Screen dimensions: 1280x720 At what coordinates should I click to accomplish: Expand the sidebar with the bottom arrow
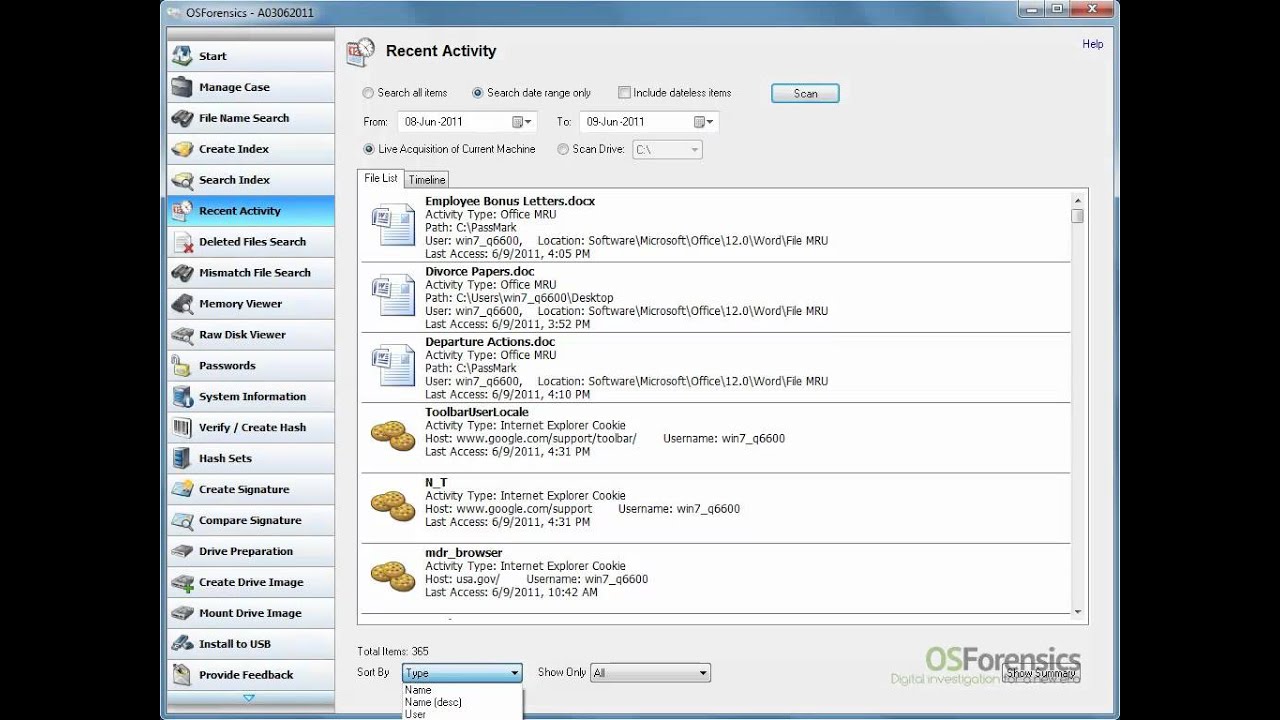click(x=249, y=698)
